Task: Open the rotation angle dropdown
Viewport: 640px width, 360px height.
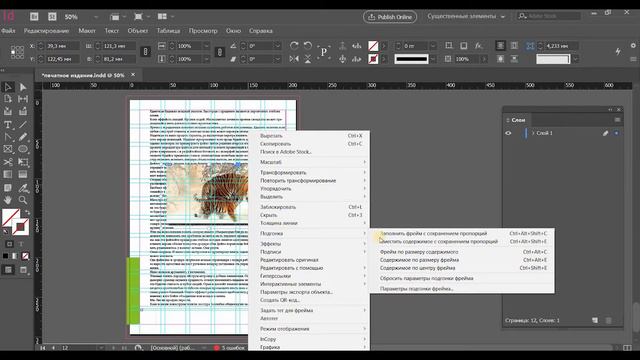Action: pyautogui.click(x=277, y=46)
